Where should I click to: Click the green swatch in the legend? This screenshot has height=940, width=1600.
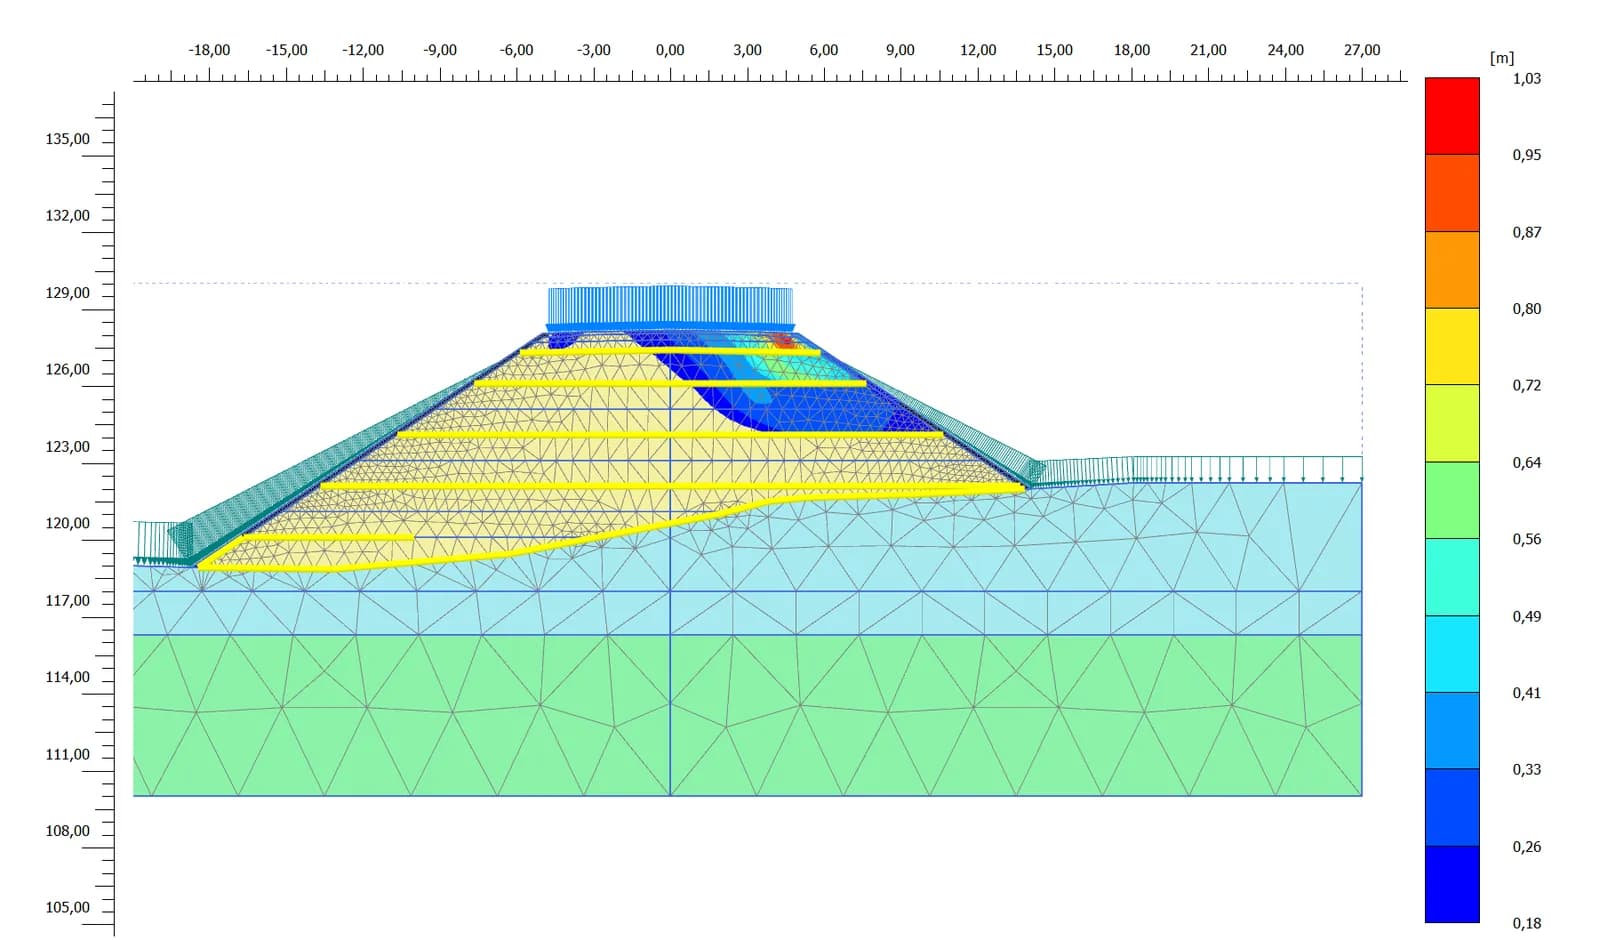[1452, 500]
